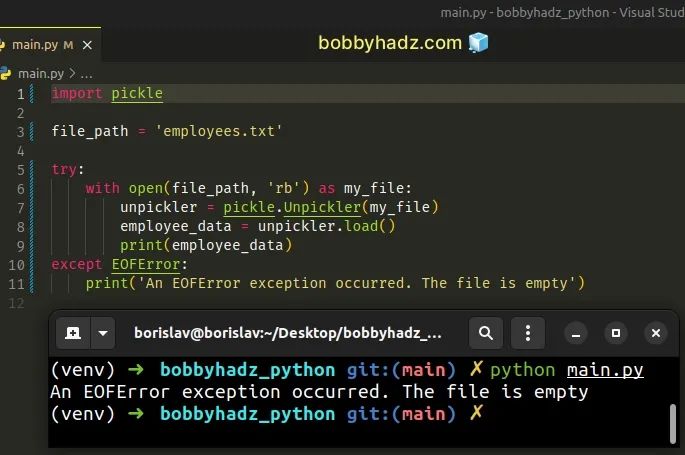The height and width of the screenshot is (455, 685).
Task: Maximize the terminal window
Action: tap(616, 333)
